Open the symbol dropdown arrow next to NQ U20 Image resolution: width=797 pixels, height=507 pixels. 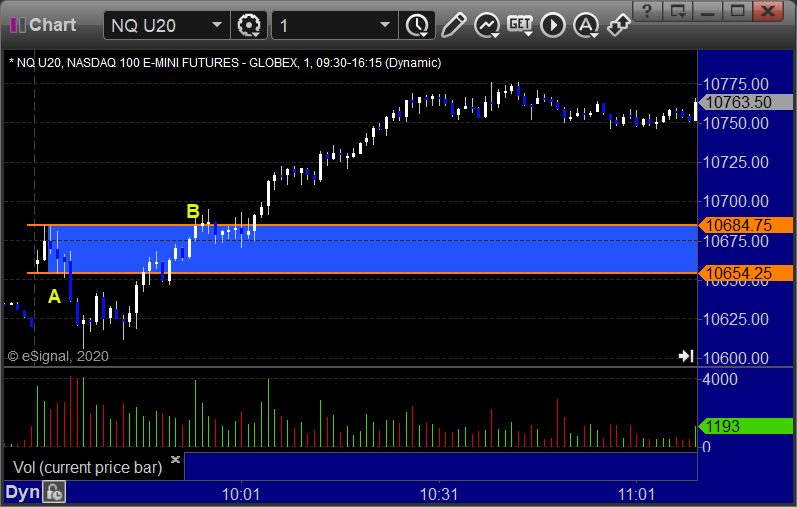pos(217,25)
